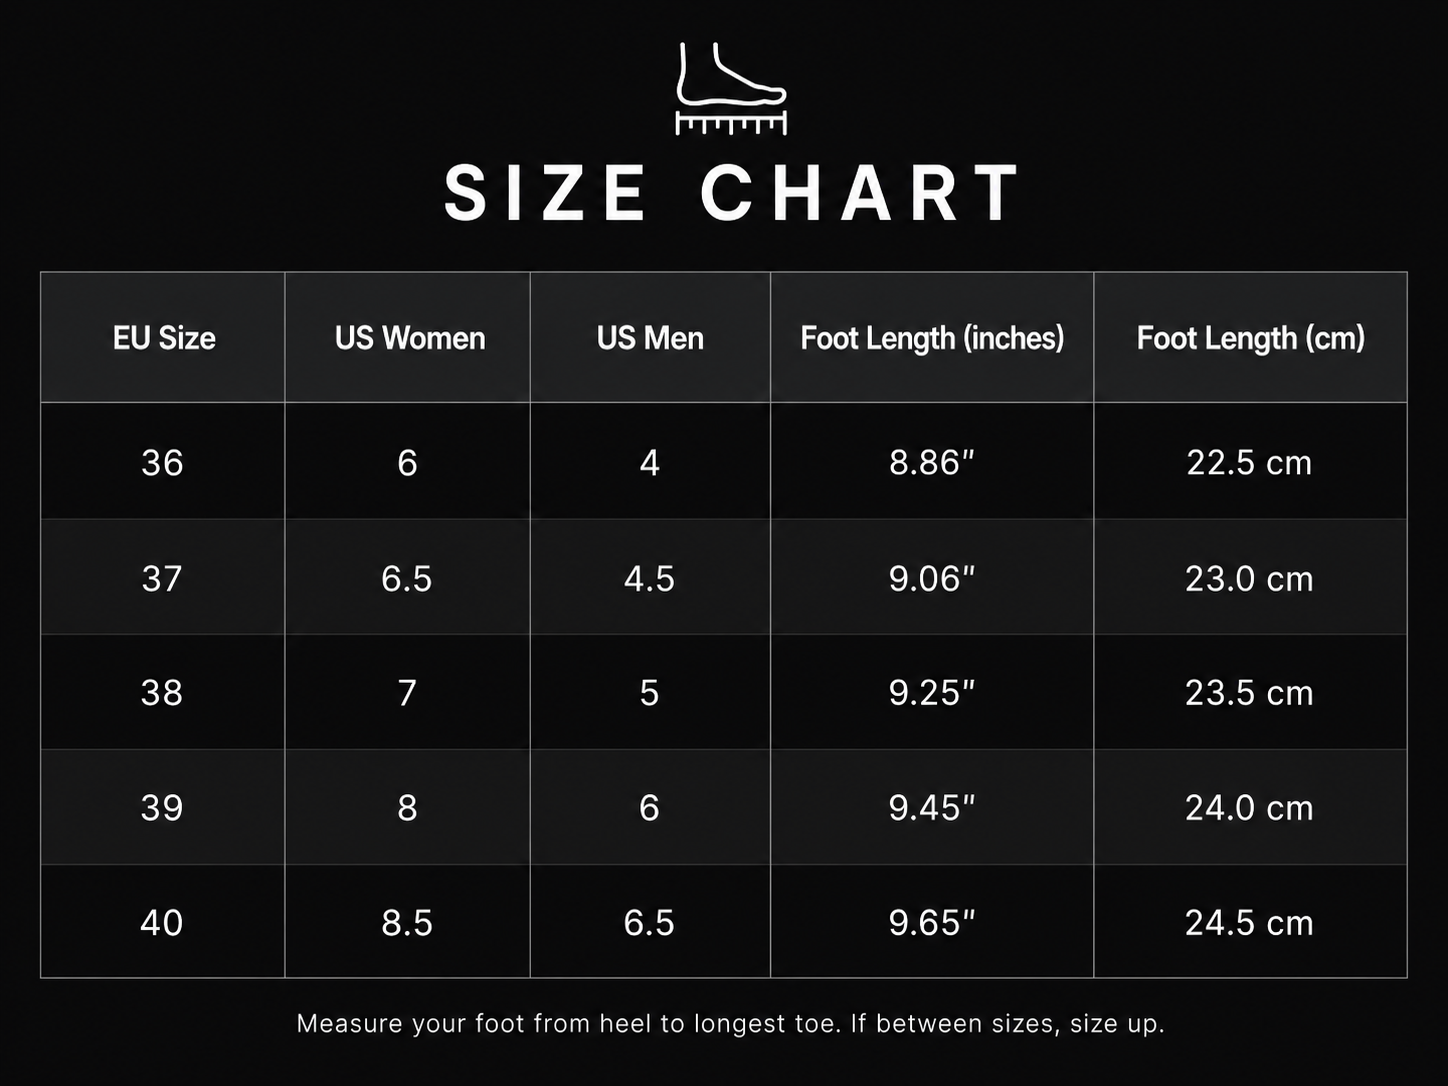Select EU size 37 cell
Screen dimensions: 1448x1086
point(163,578)
